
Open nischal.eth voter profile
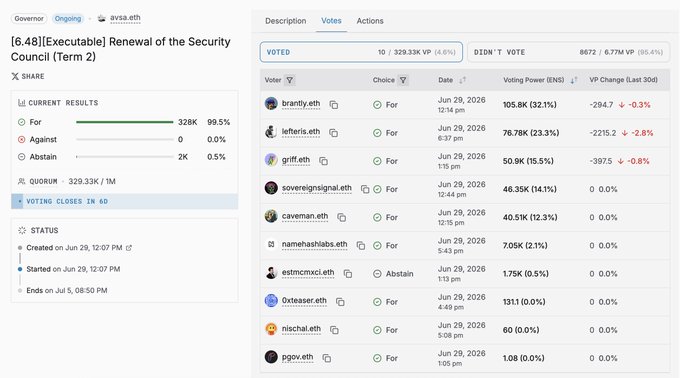(x=301, y=329)
